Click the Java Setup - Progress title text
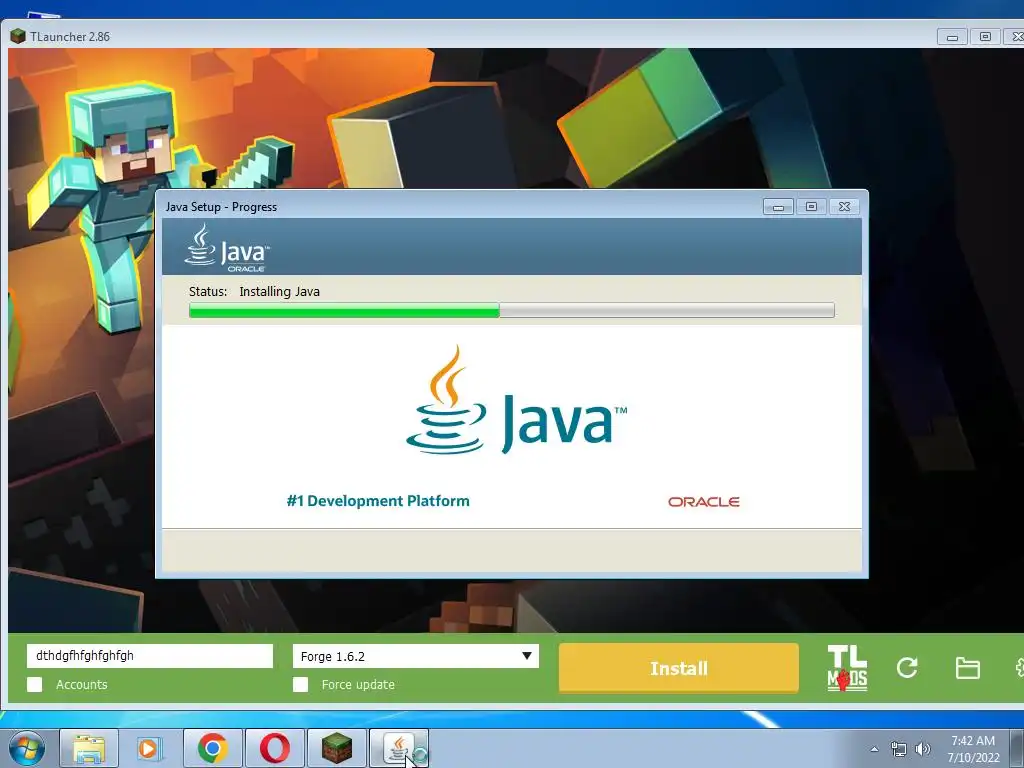Screen dimensions: 1024x768 point(221,207)
